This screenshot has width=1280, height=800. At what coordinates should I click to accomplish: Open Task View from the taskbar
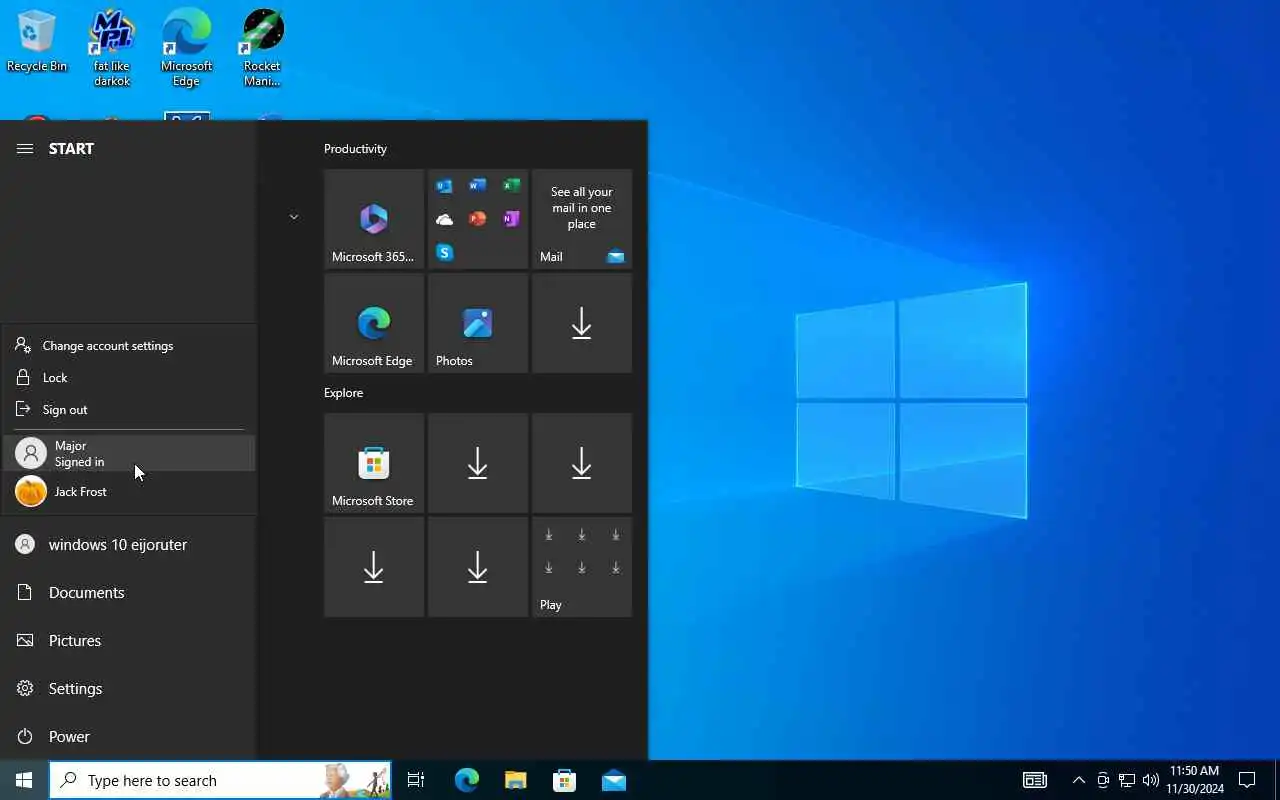[x=416, y=780]
